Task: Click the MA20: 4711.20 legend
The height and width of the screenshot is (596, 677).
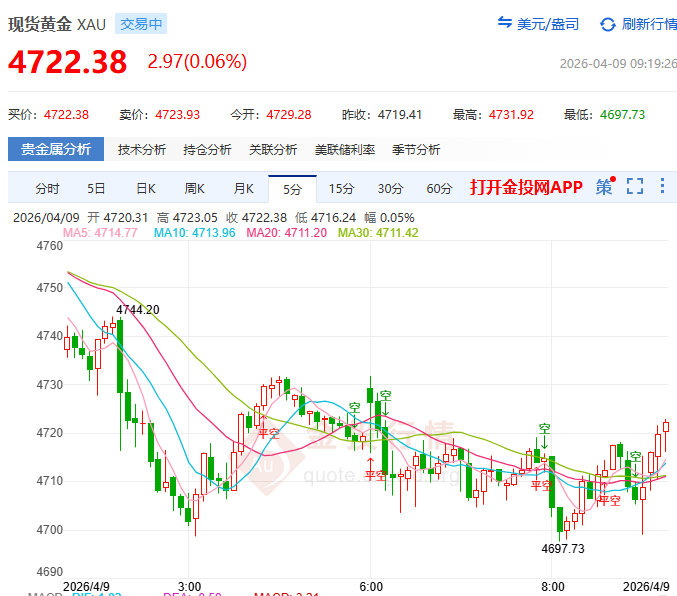Action: tap(287, 233)
